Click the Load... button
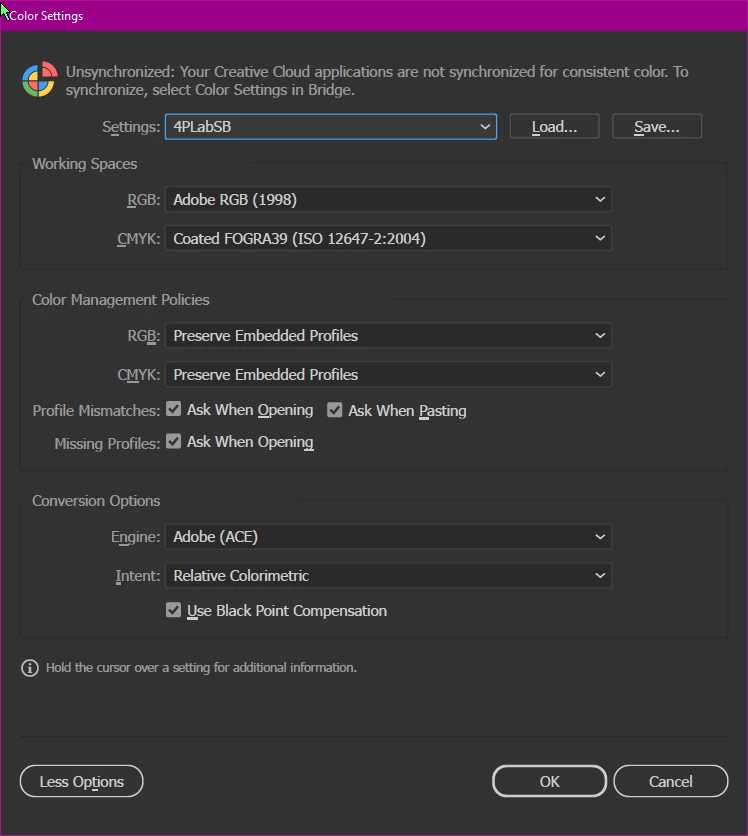This screenshot has width=748, height=836. (x=554, y=126)
